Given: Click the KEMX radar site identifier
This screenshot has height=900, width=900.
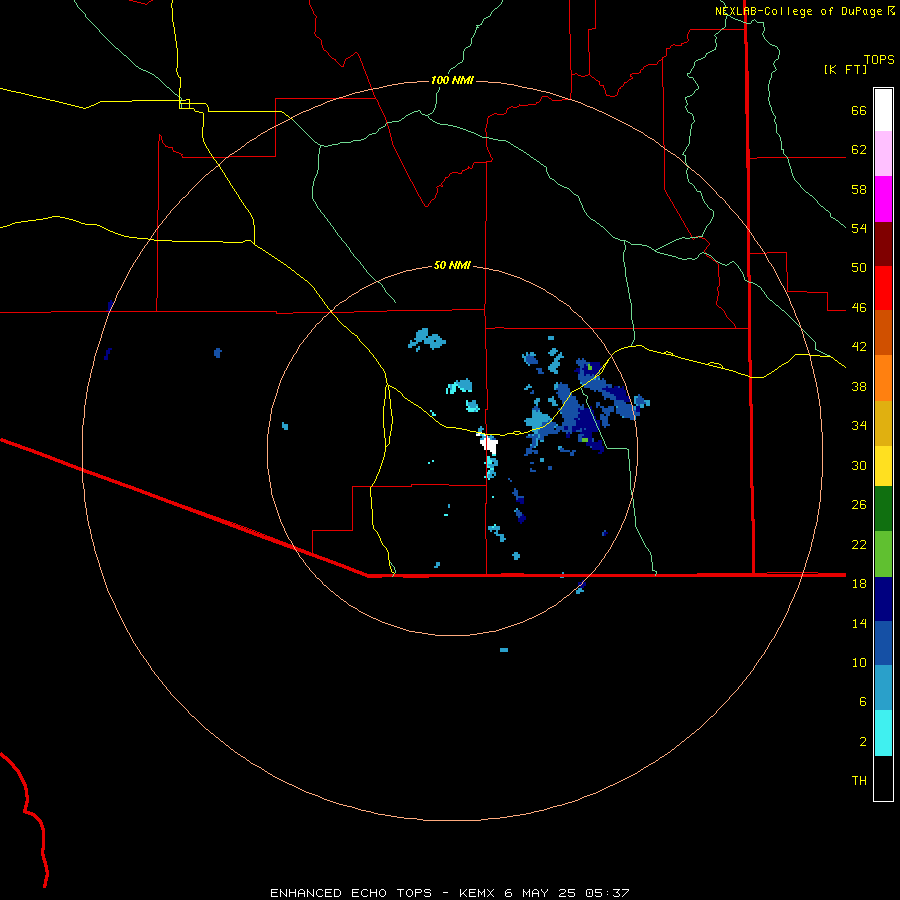Looking at the screenshot, I should pos(479,893).
